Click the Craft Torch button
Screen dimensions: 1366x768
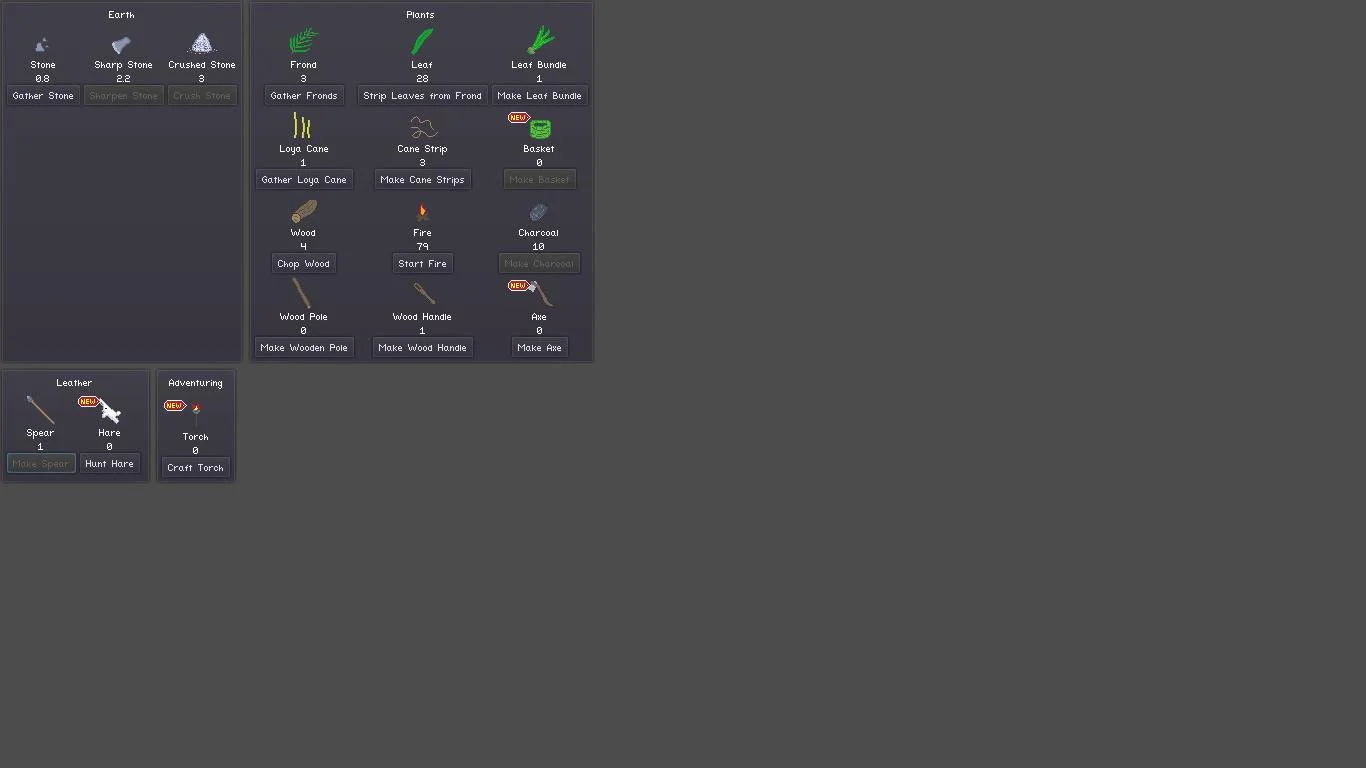point(195,468)
